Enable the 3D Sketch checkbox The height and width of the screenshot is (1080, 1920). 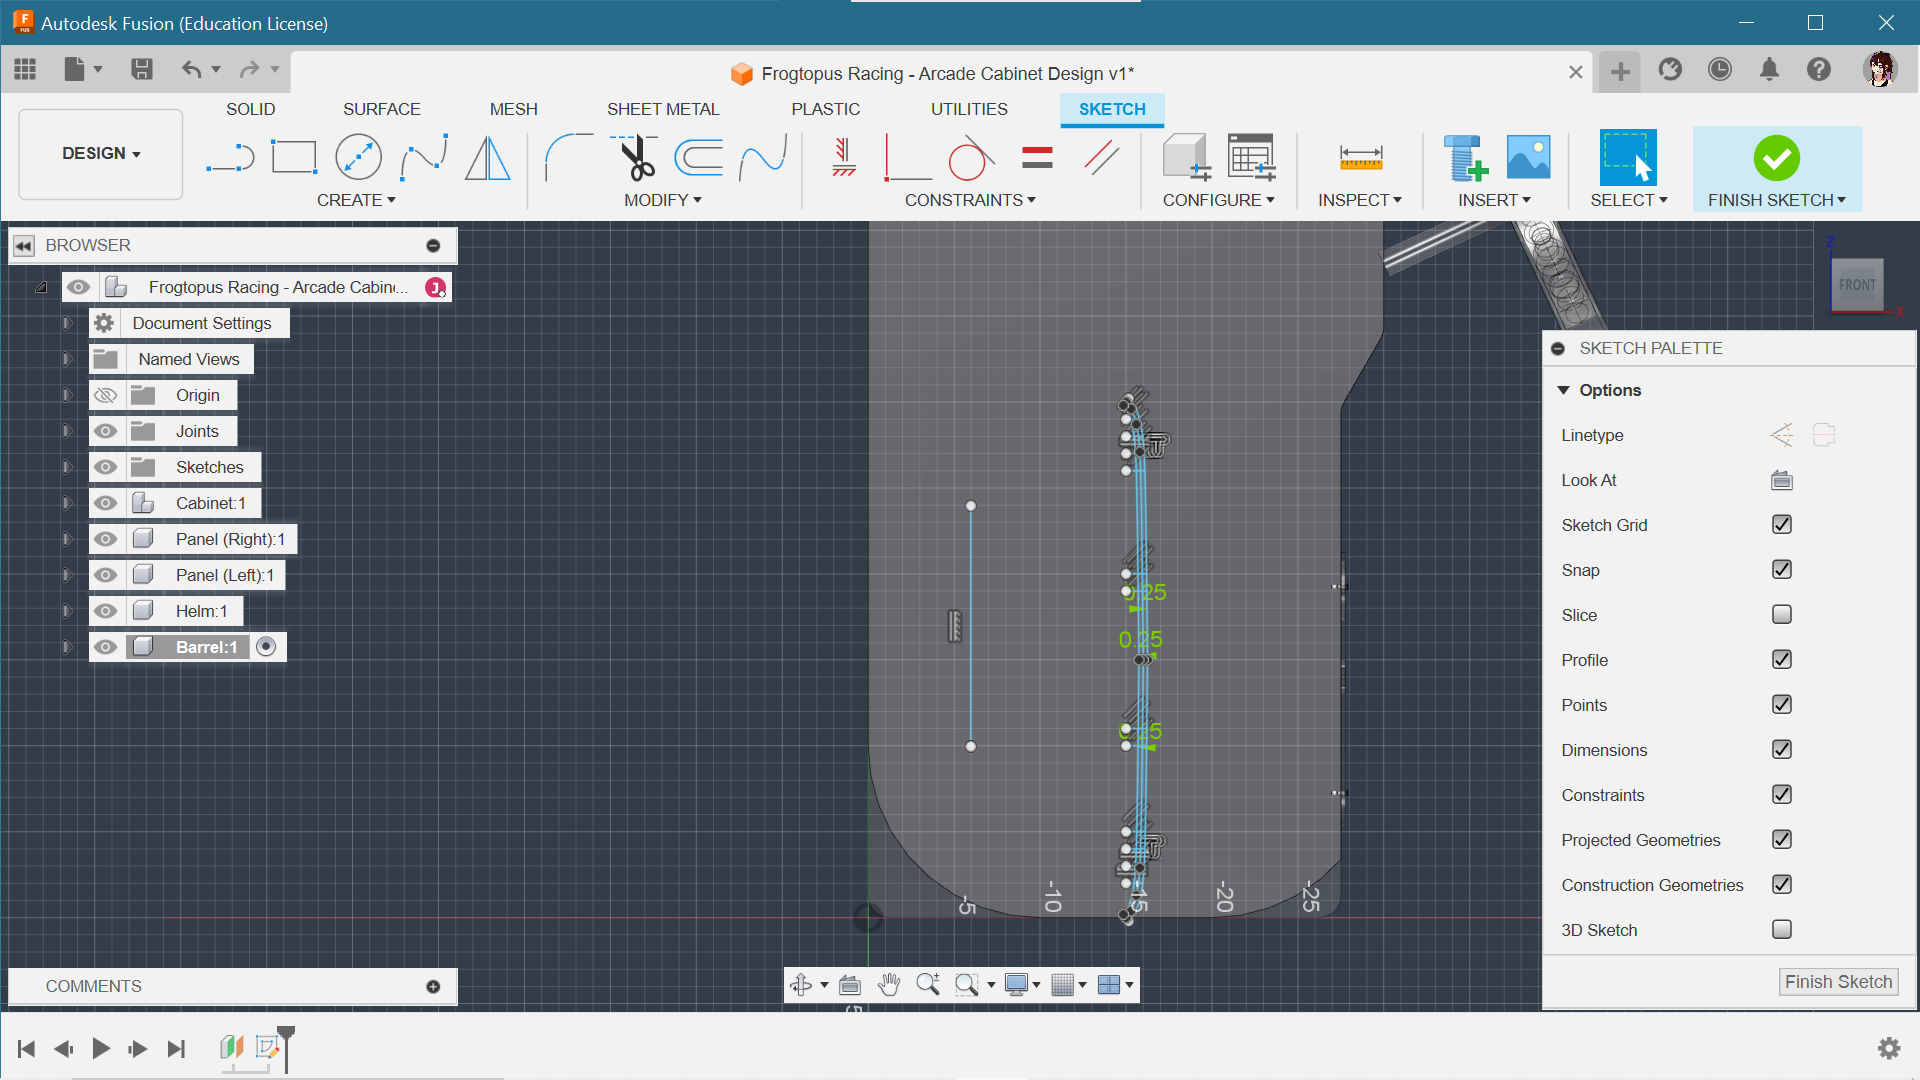click(x=1781, y=929)
